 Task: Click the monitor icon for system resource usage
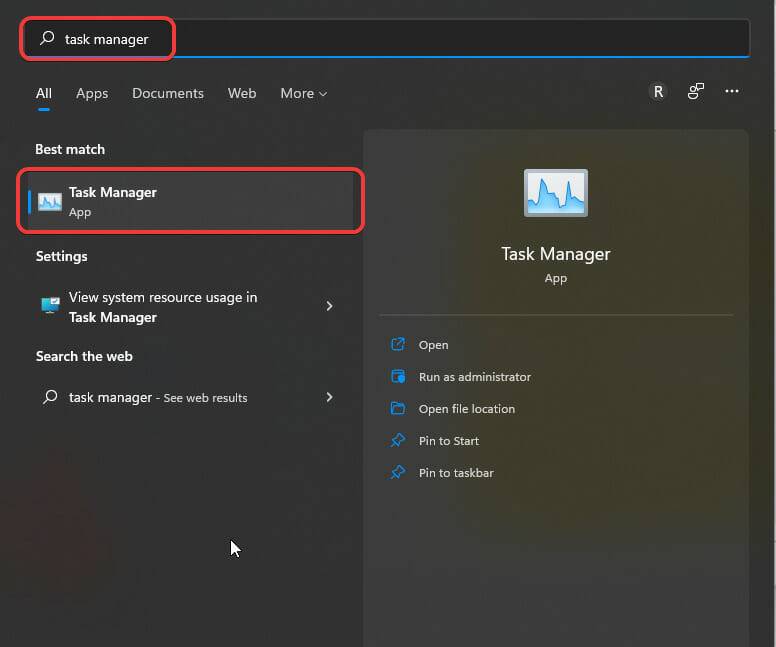point(50,306)
